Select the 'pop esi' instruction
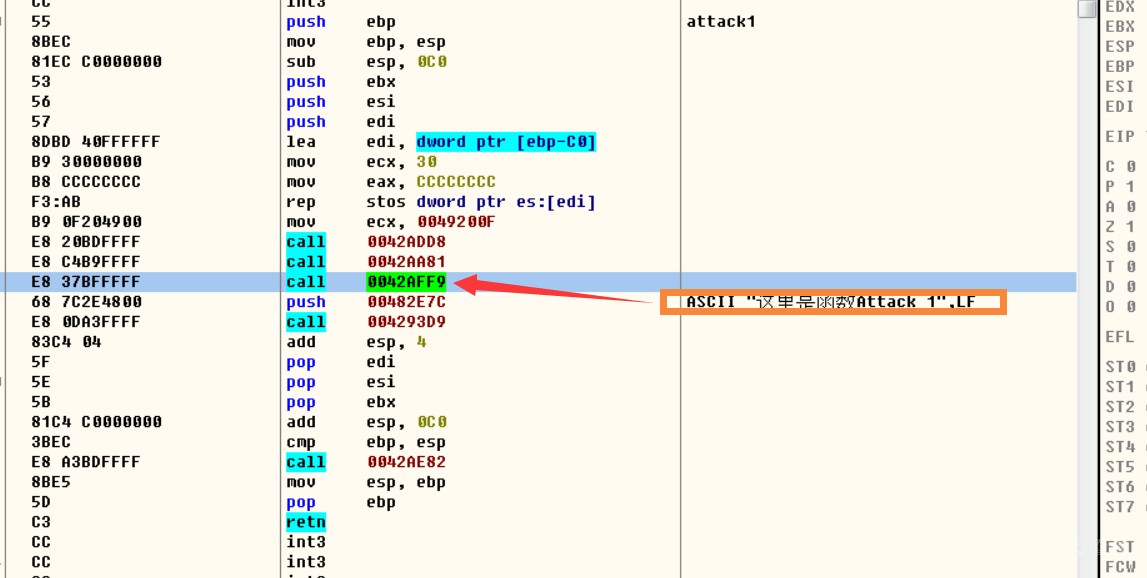Image resolution: width=1147 pixels, height=578 pixels. pyautogui.click(x=341, y=382)
